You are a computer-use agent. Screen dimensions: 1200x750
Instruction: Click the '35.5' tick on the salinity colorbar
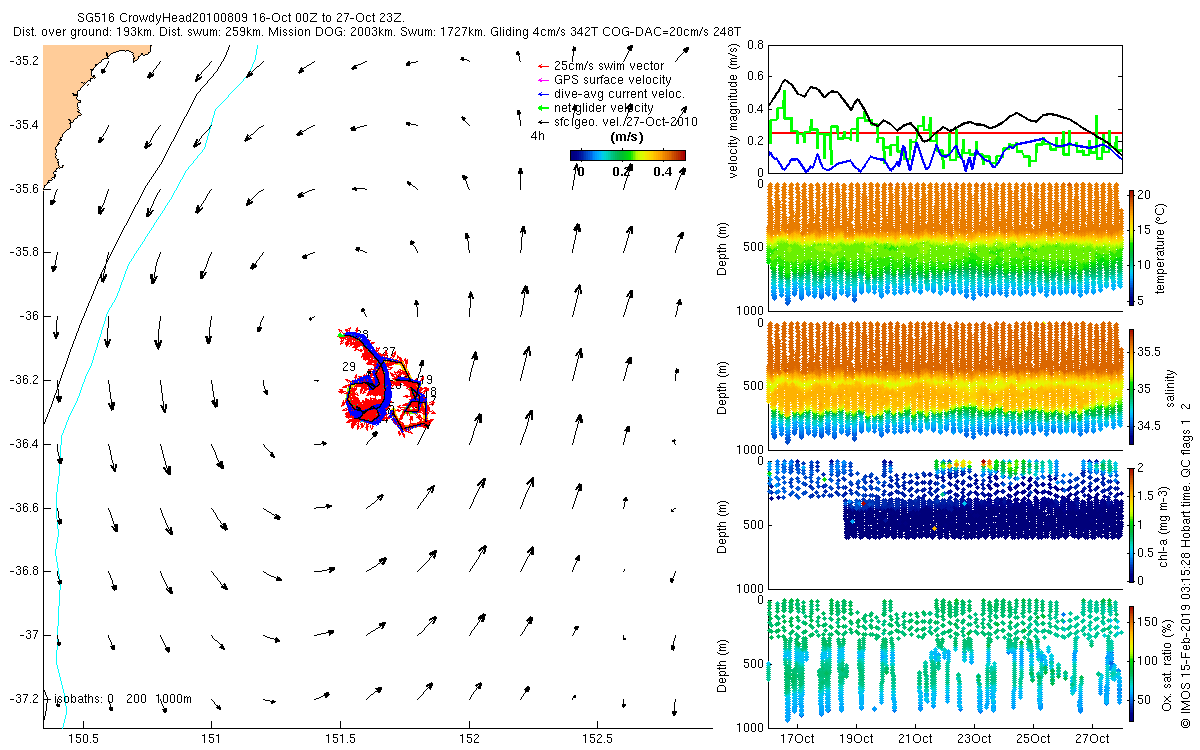tap(1150, 352)
